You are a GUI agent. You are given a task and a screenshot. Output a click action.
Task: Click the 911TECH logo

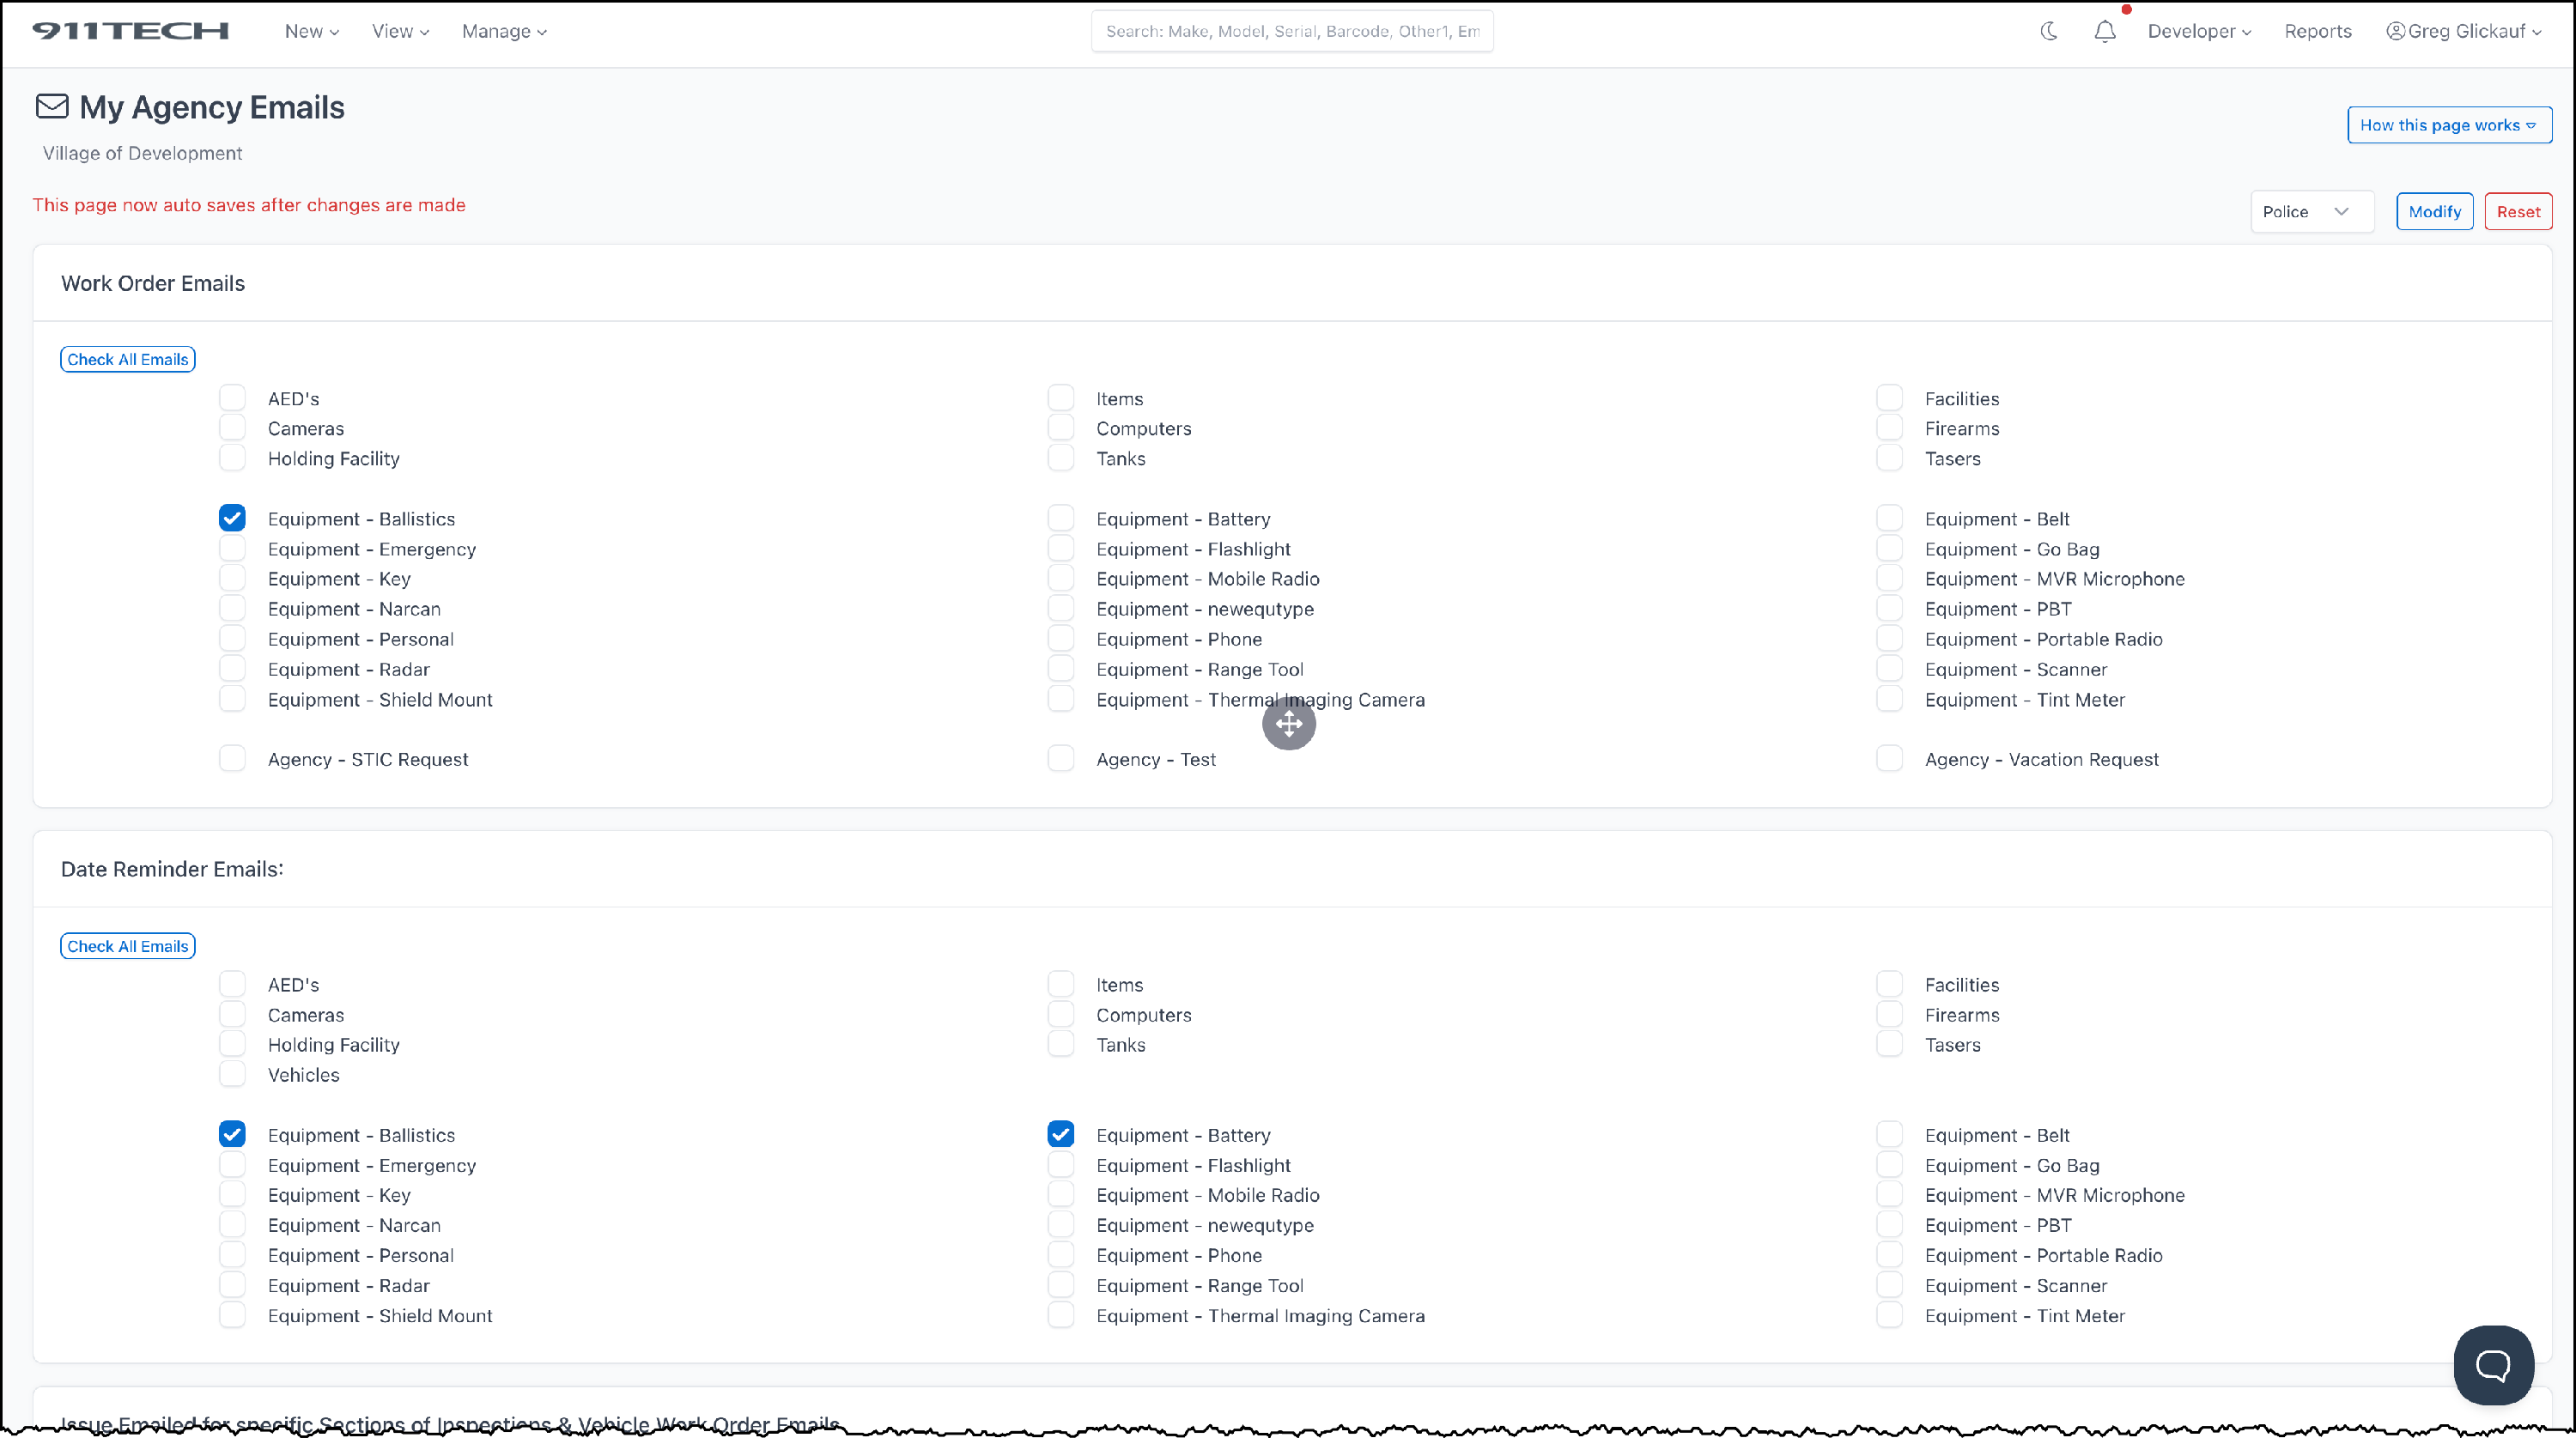pos(130,31)
